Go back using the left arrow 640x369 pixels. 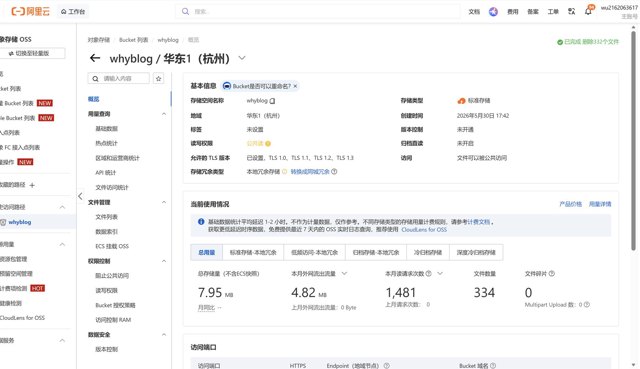(x=95, y=58)
